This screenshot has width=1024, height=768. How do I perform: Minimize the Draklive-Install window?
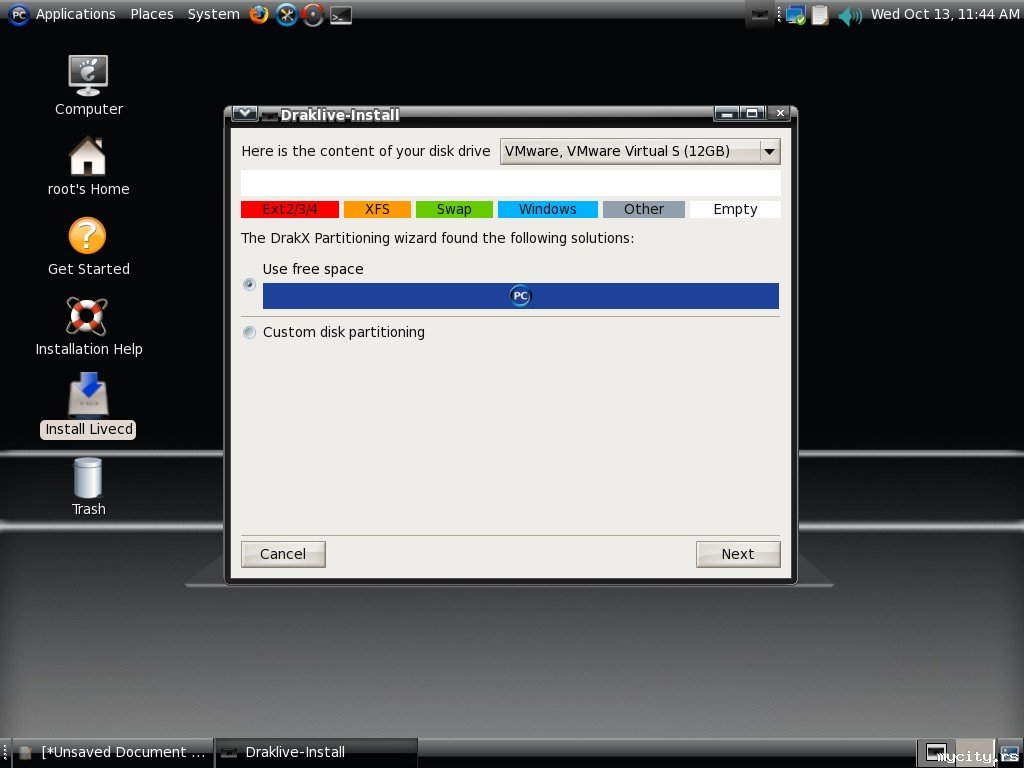[726, 114]
